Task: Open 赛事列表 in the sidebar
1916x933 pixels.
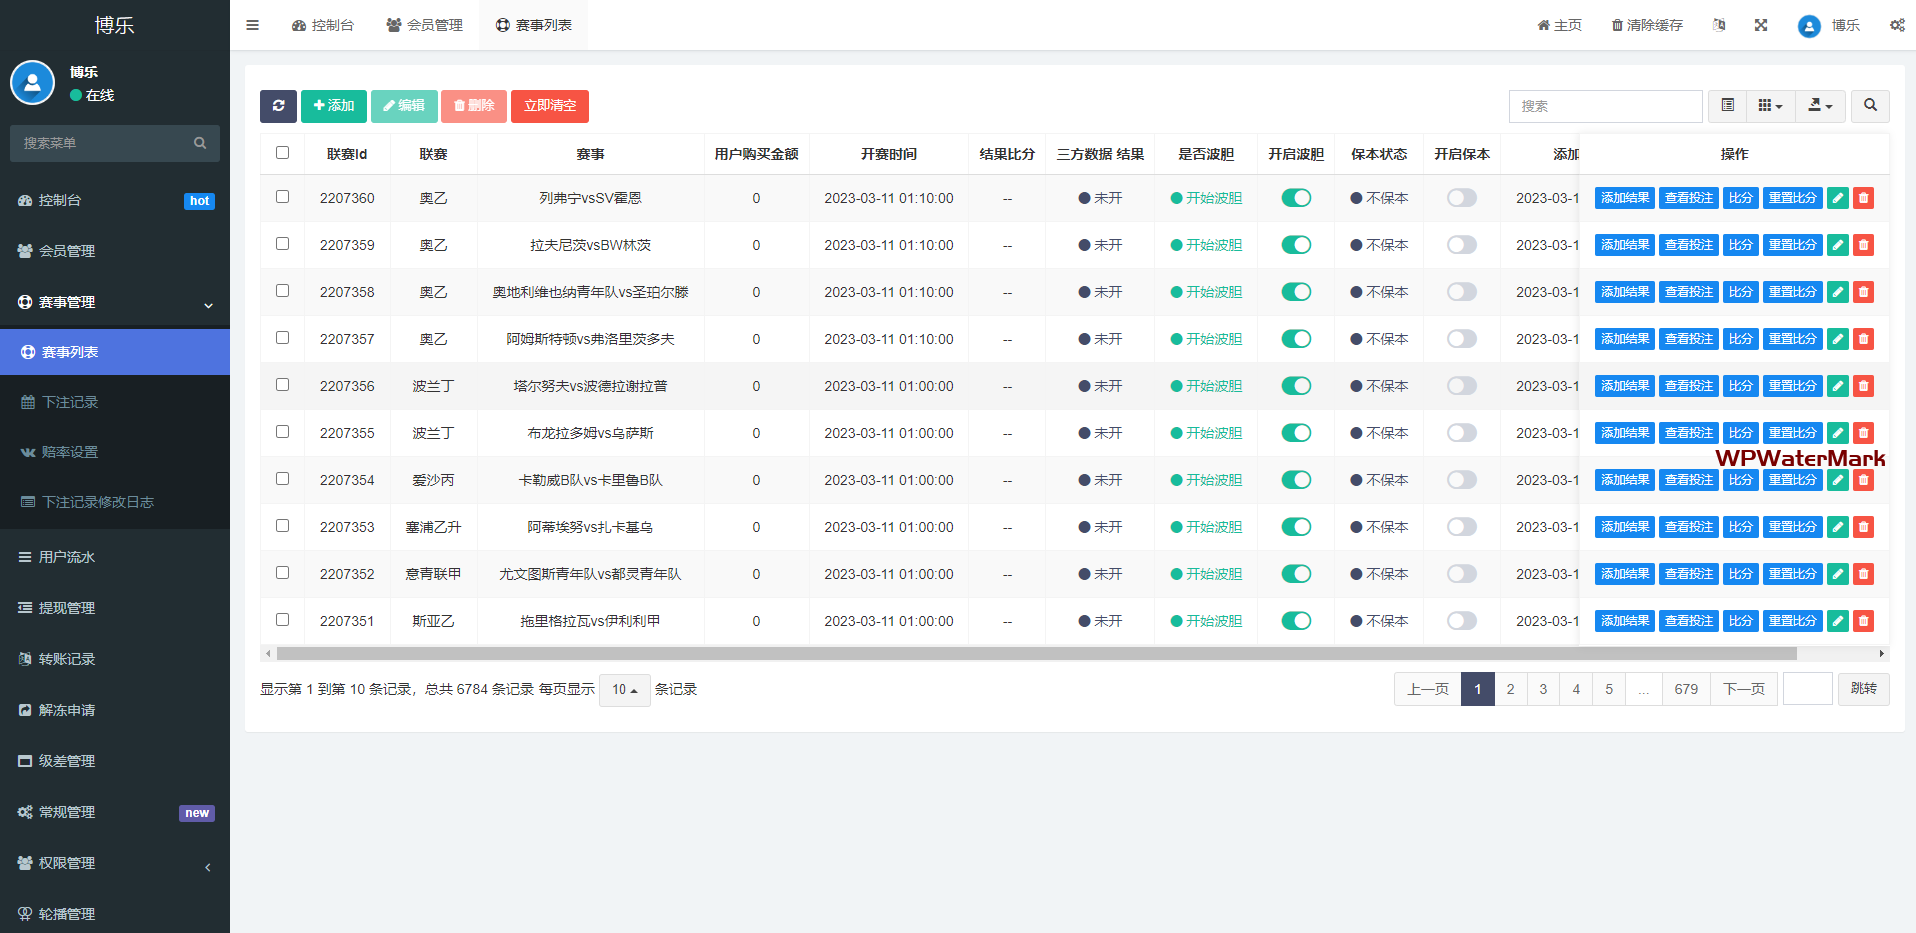Action: pos(115,352)
